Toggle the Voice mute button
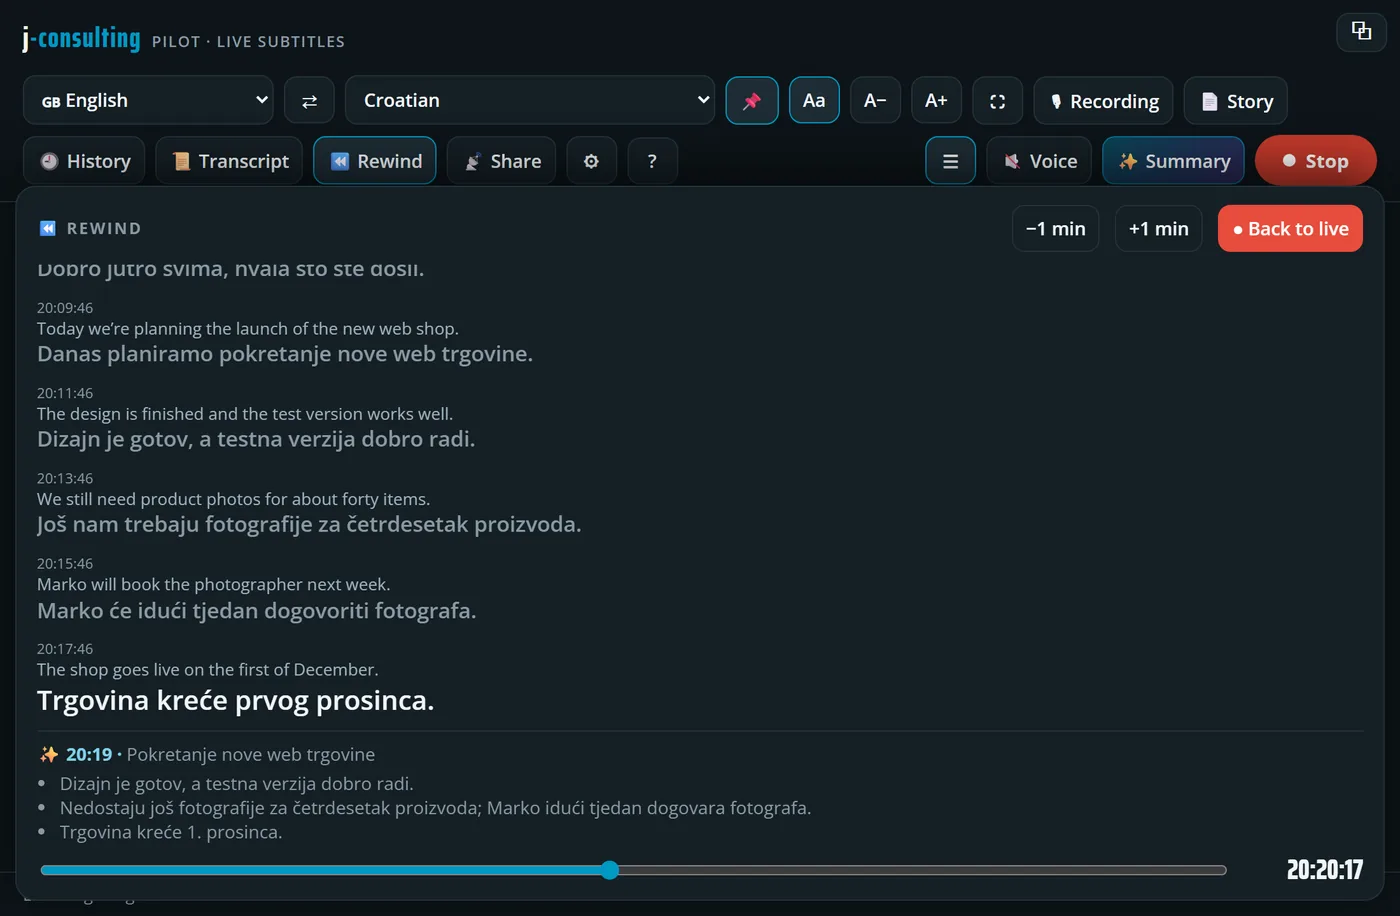The height and width of the screenshot is (916, 1400). 1039,161
